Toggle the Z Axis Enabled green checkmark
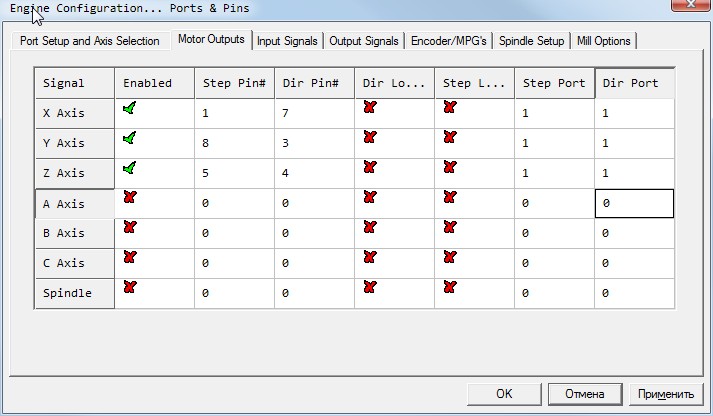Viewport: 713px width, 416px height. tap(129, 167)
